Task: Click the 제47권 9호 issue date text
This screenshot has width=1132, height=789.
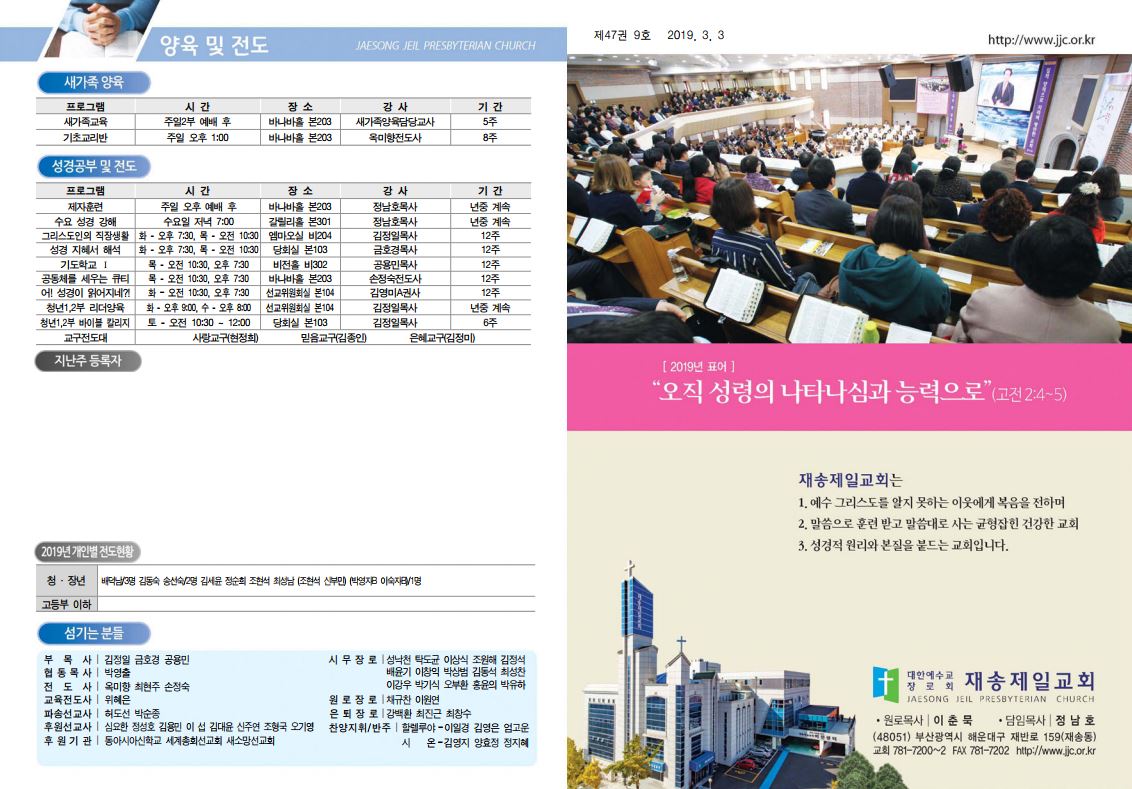Action: coord(659,36)
